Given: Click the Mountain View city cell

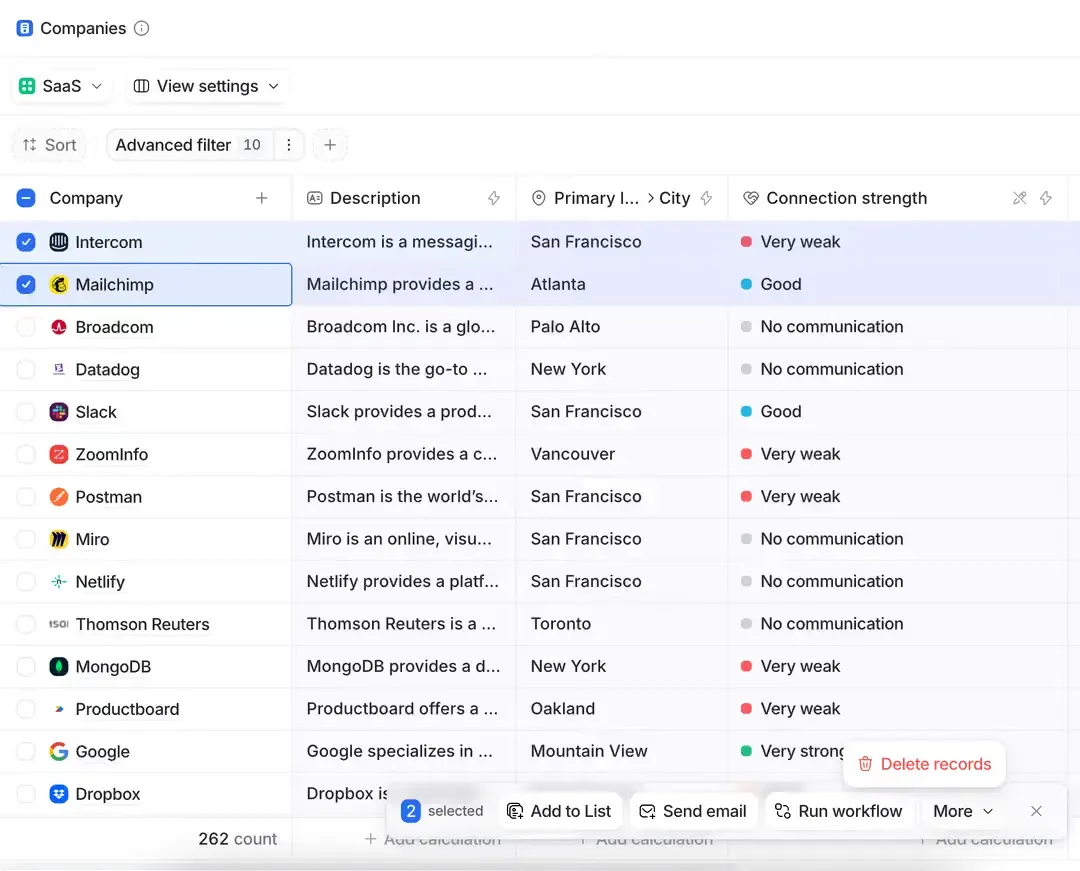Looking at the screenshot, I should 622,752.
